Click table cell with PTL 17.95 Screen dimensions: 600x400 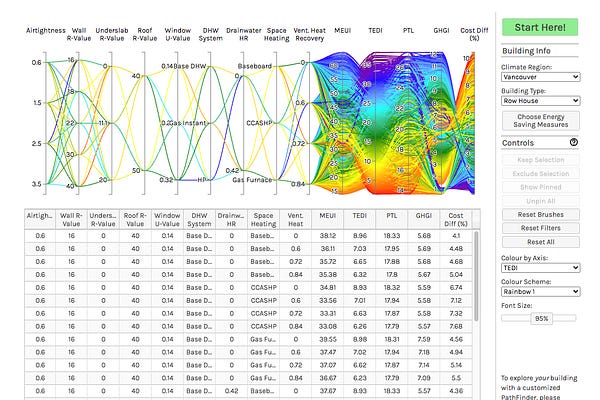[x=391, y=249]
